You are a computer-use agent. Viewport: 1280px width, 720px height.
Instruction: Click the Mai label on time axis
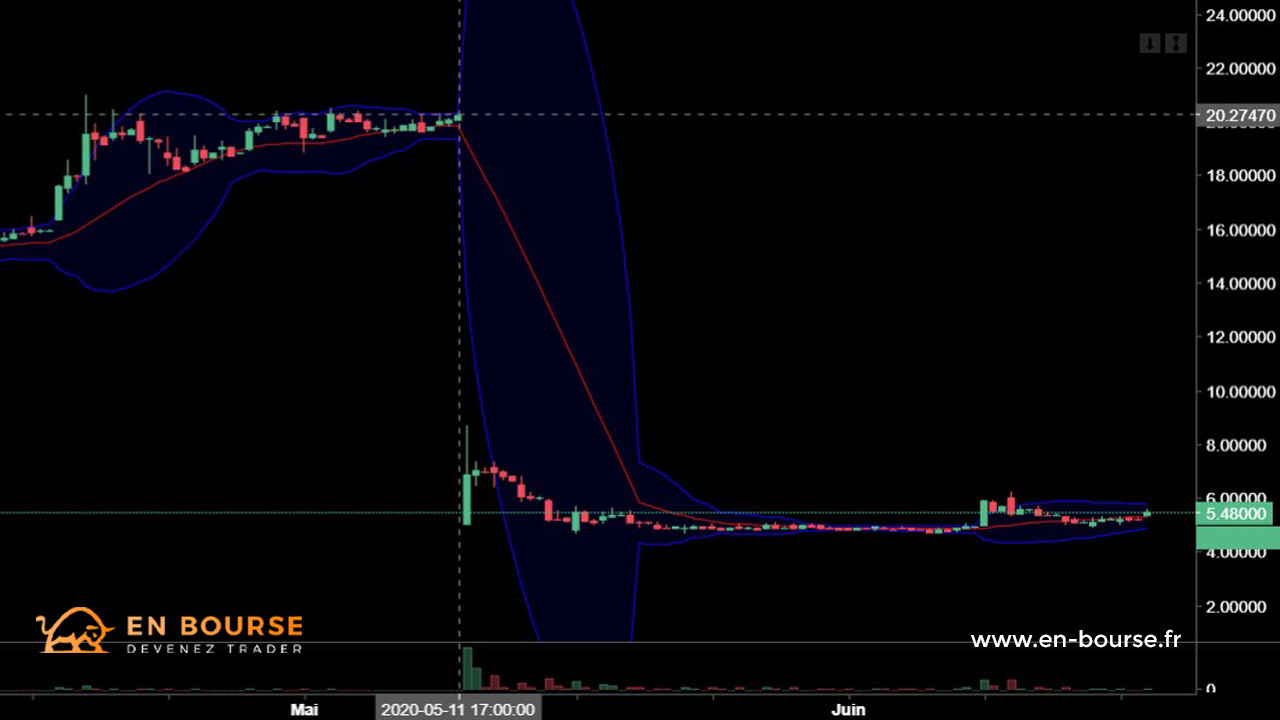304,709
